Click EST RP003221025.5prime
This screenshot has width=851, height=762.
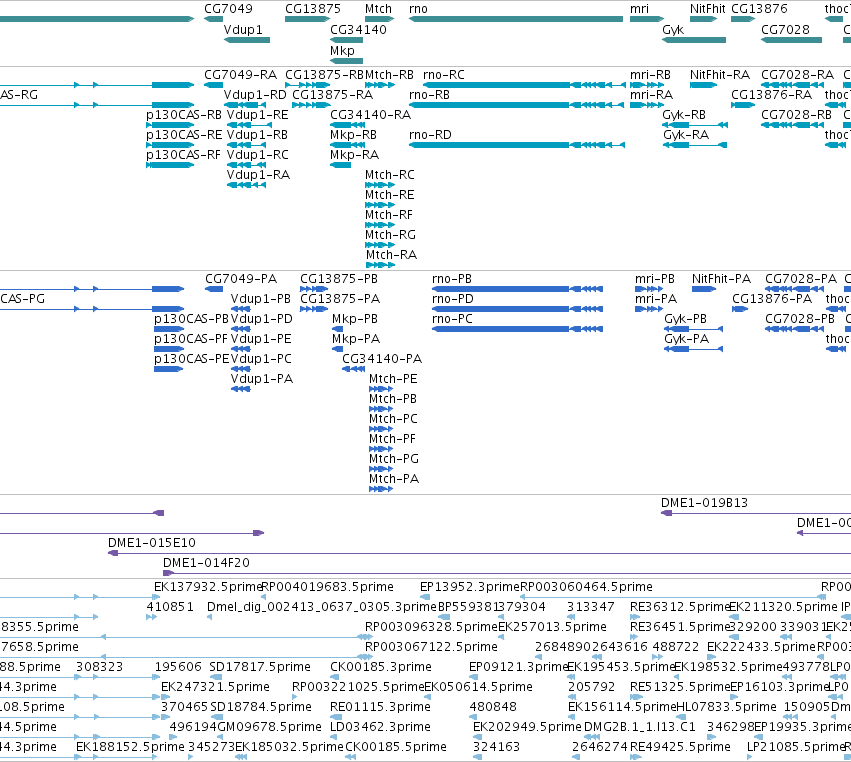pos(358,687)
